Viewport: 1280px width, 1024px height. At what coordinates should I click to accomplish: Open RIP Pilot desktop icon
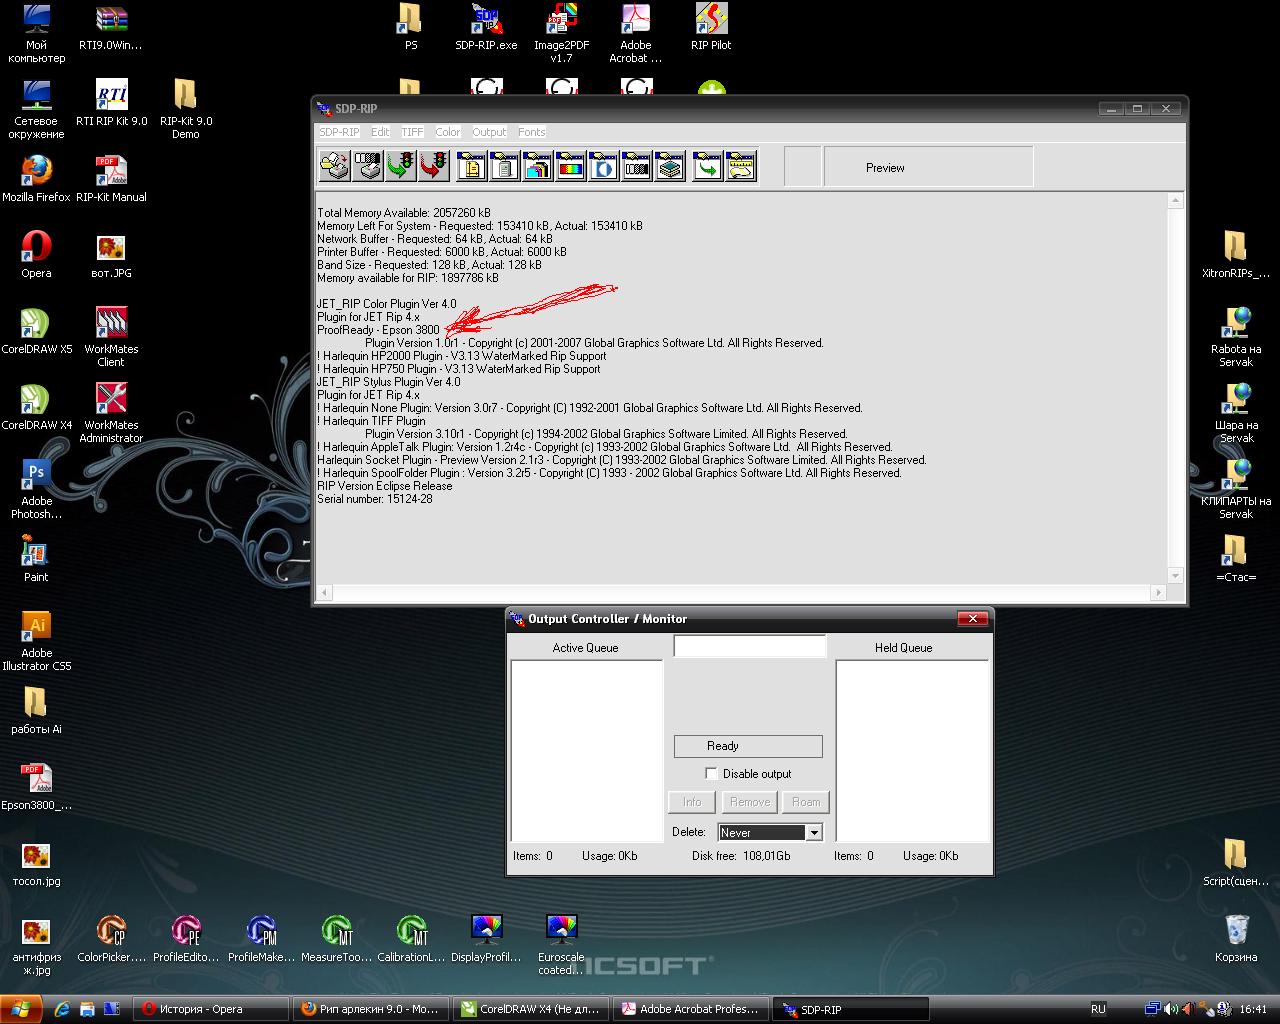(x=711, y=27)
